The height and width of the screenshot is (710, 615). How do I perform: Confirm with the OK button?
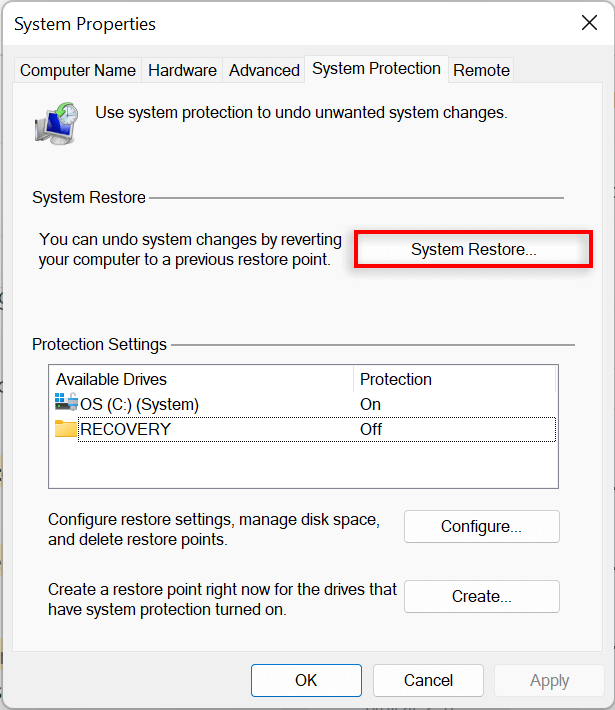point(306,680)
